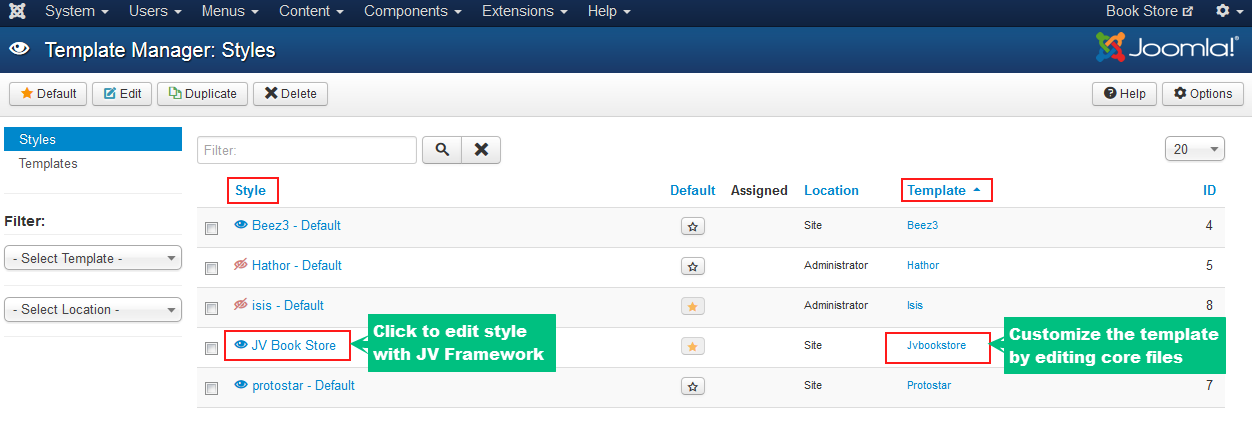The height and width of the screenshot is (436, 1252).
Task: Sort by the Style column header
Action: click(x=250, y=190)
